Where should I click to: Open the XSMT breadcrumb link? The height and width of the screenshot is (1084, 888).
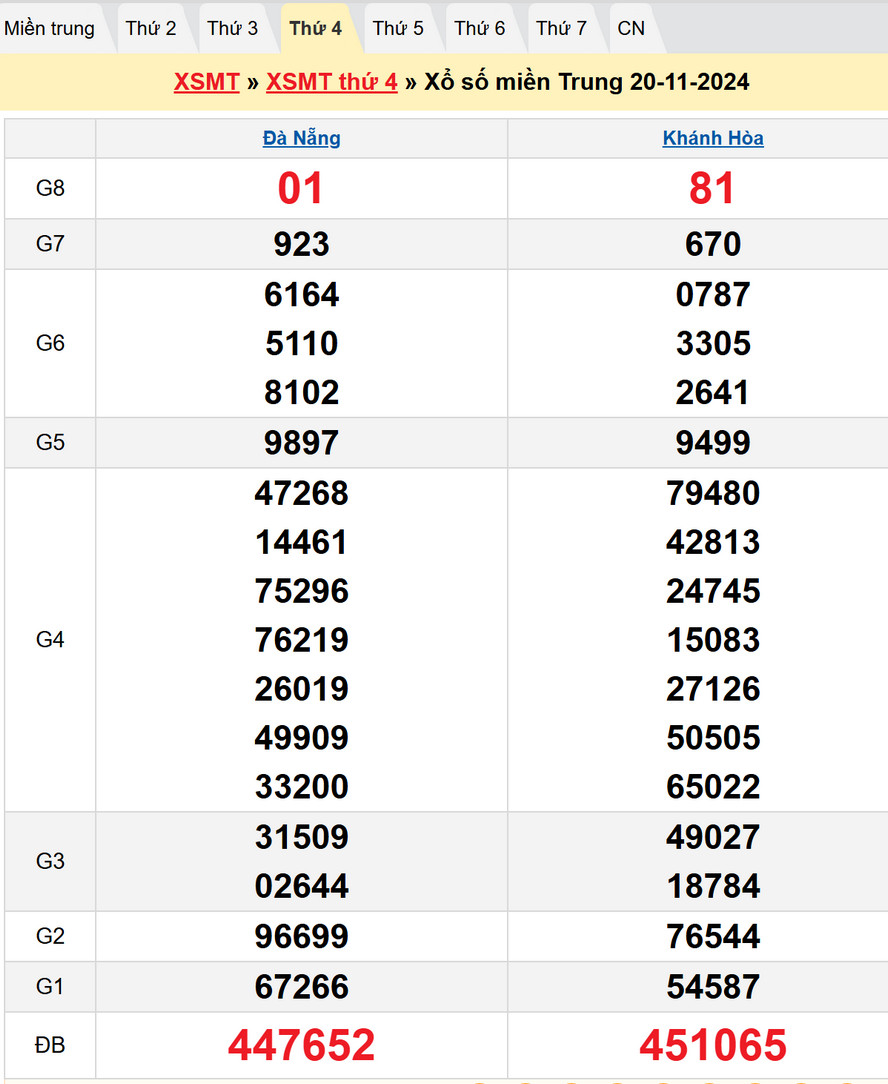[206, 82]
